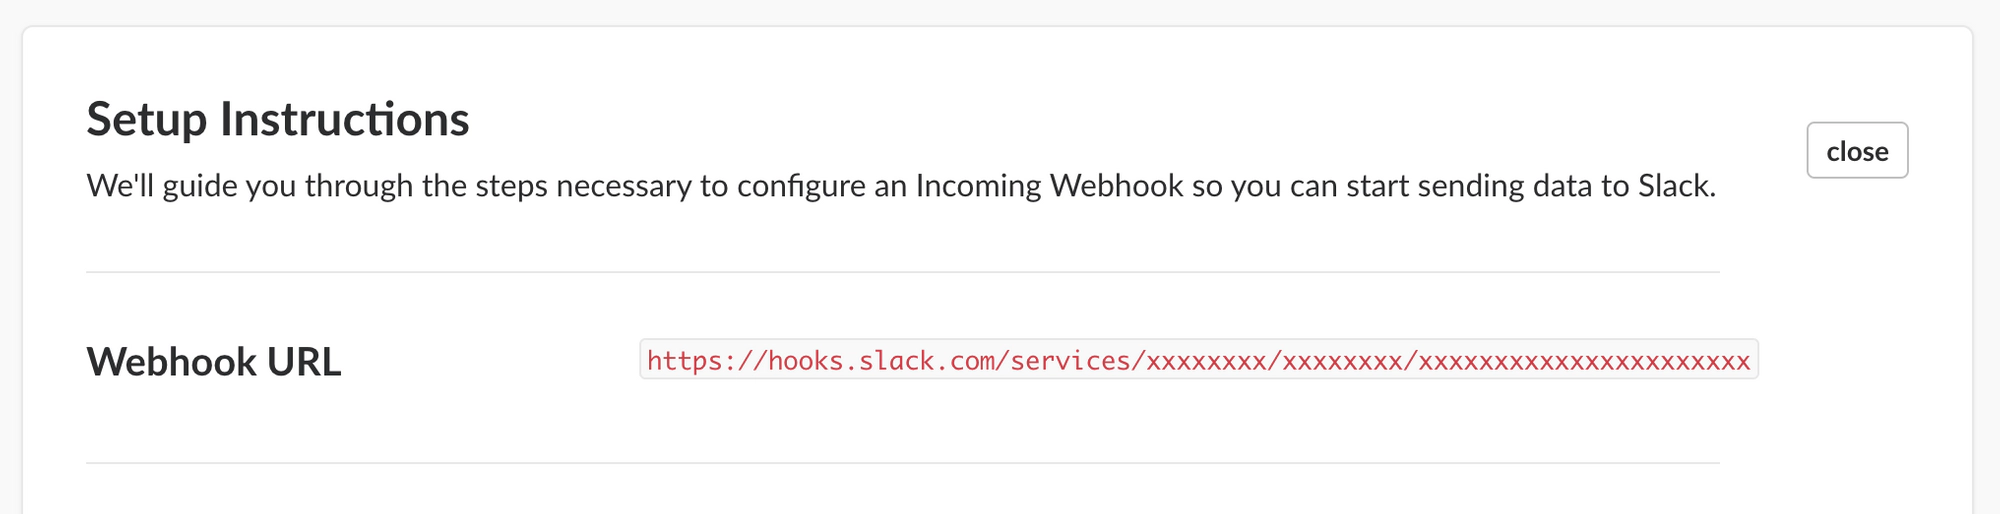This screenshot has height=514, width=2000.
Task: Click the word "Instructions" in the heading
Action: pos(344,120)
